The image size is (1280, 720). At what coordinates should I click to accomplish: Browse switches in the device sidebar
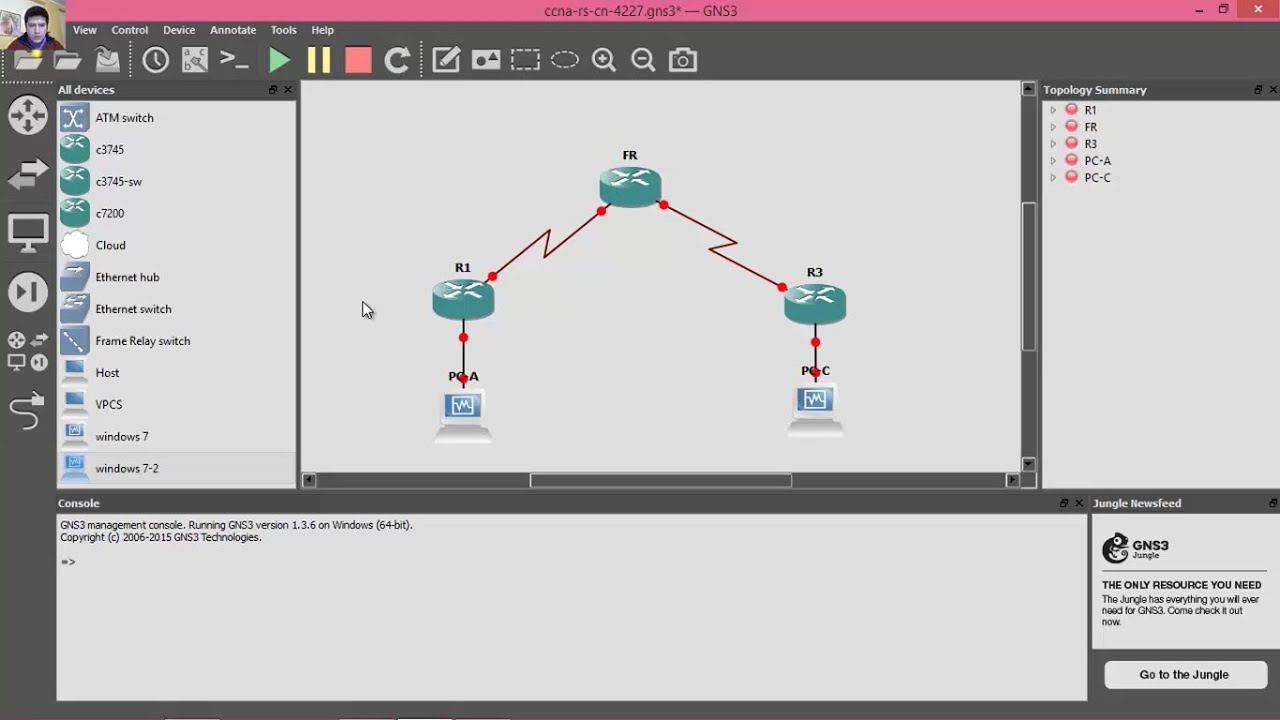(x=28, y=174)
